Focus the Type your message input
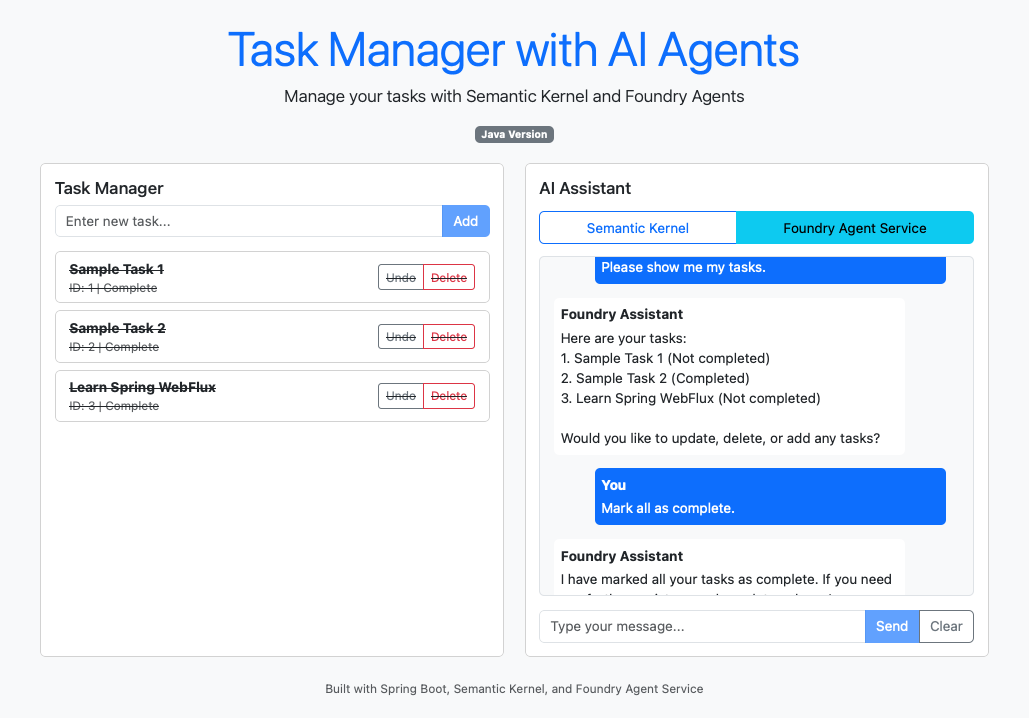Image resolution: width=1029 pixels, height=718 pixels. point(702,626)
